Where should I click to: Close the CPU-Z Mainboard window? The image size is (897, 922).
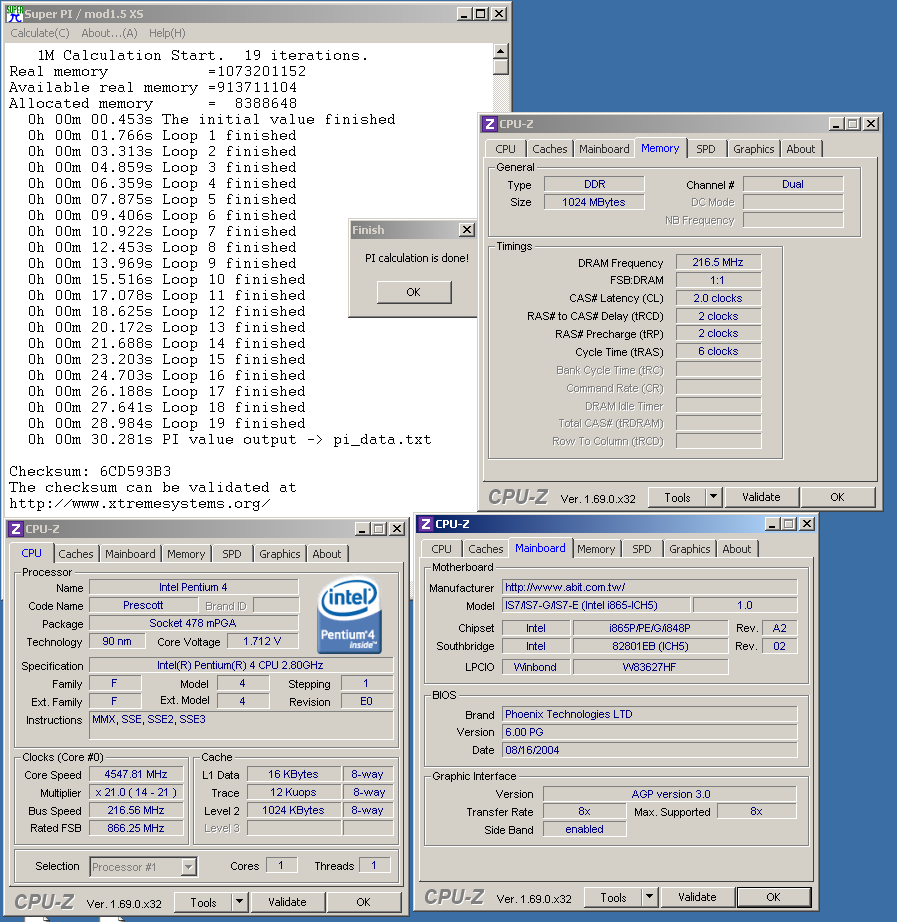(808, 524)
